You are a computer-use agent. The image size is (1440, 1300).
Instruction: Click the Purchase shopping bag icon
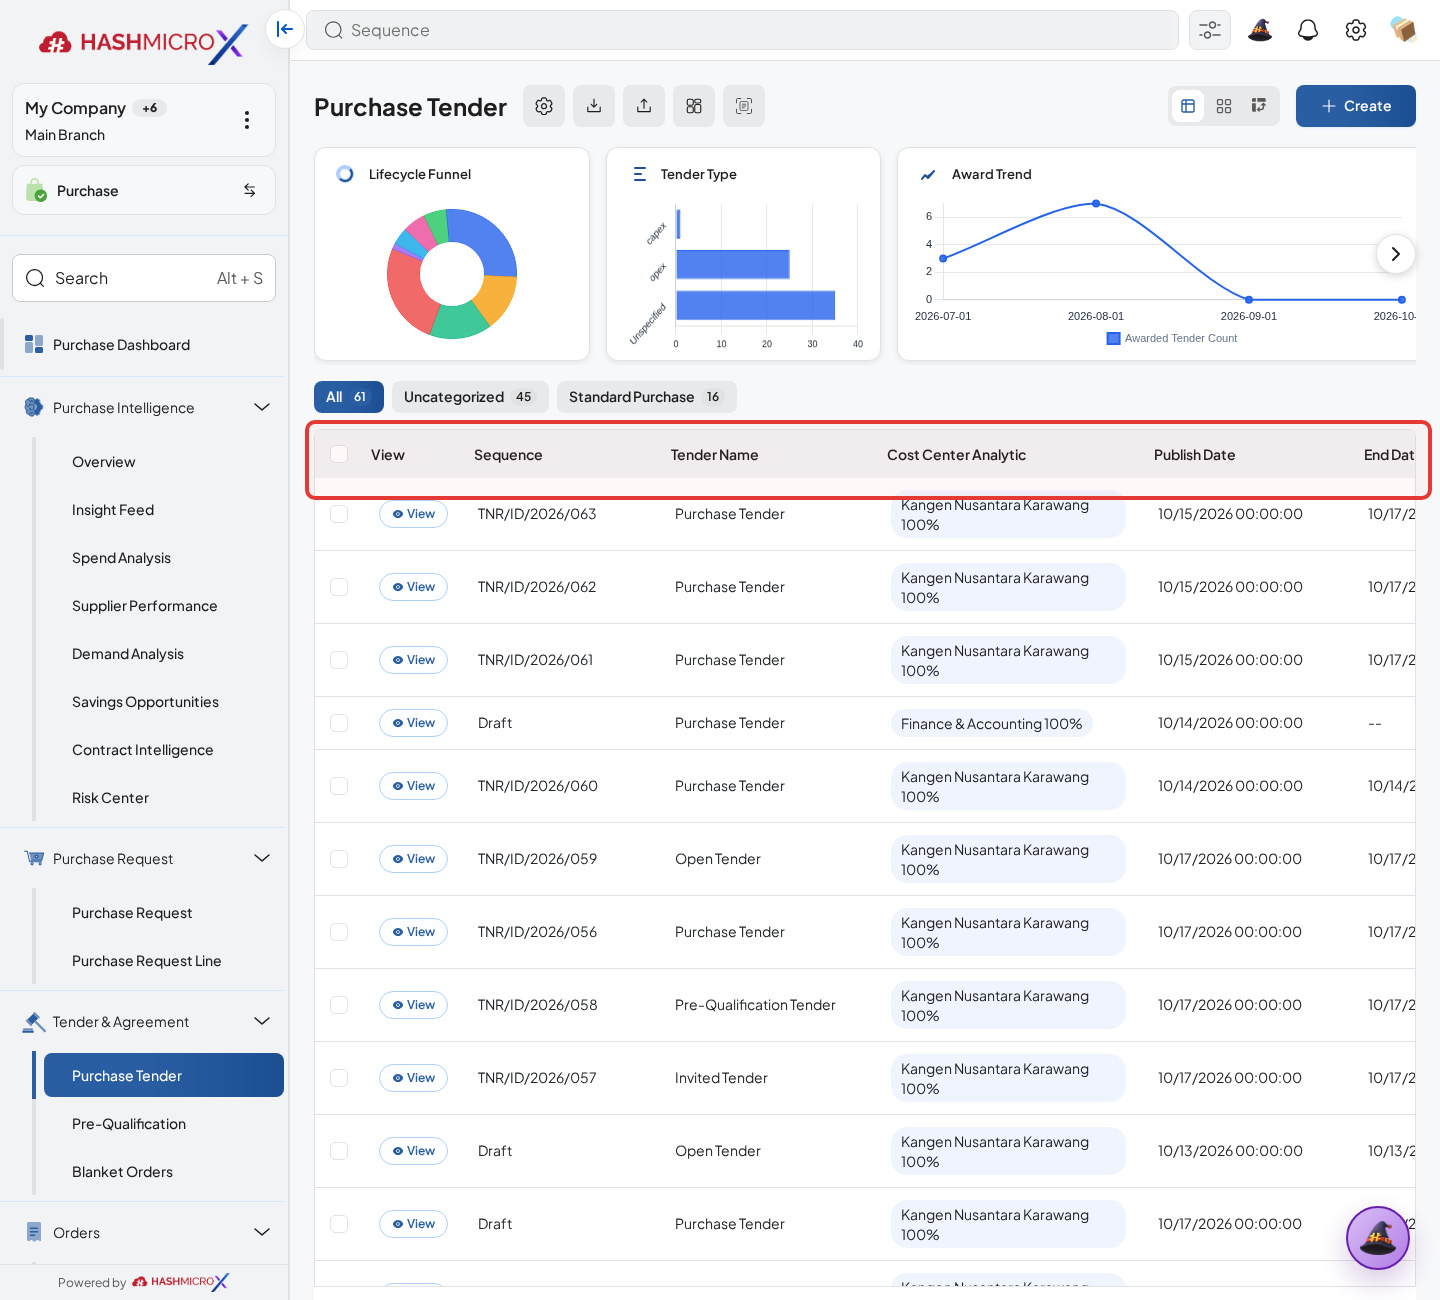(x=36, y=190)
